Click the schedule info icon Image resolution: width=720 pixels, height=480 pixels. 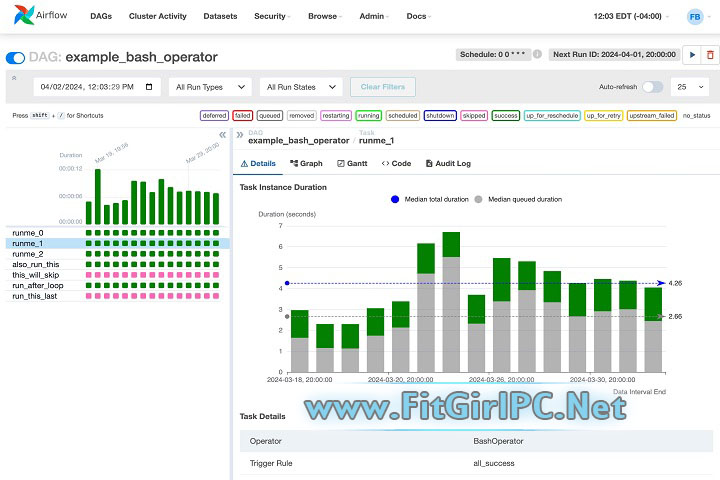[538, 54]
